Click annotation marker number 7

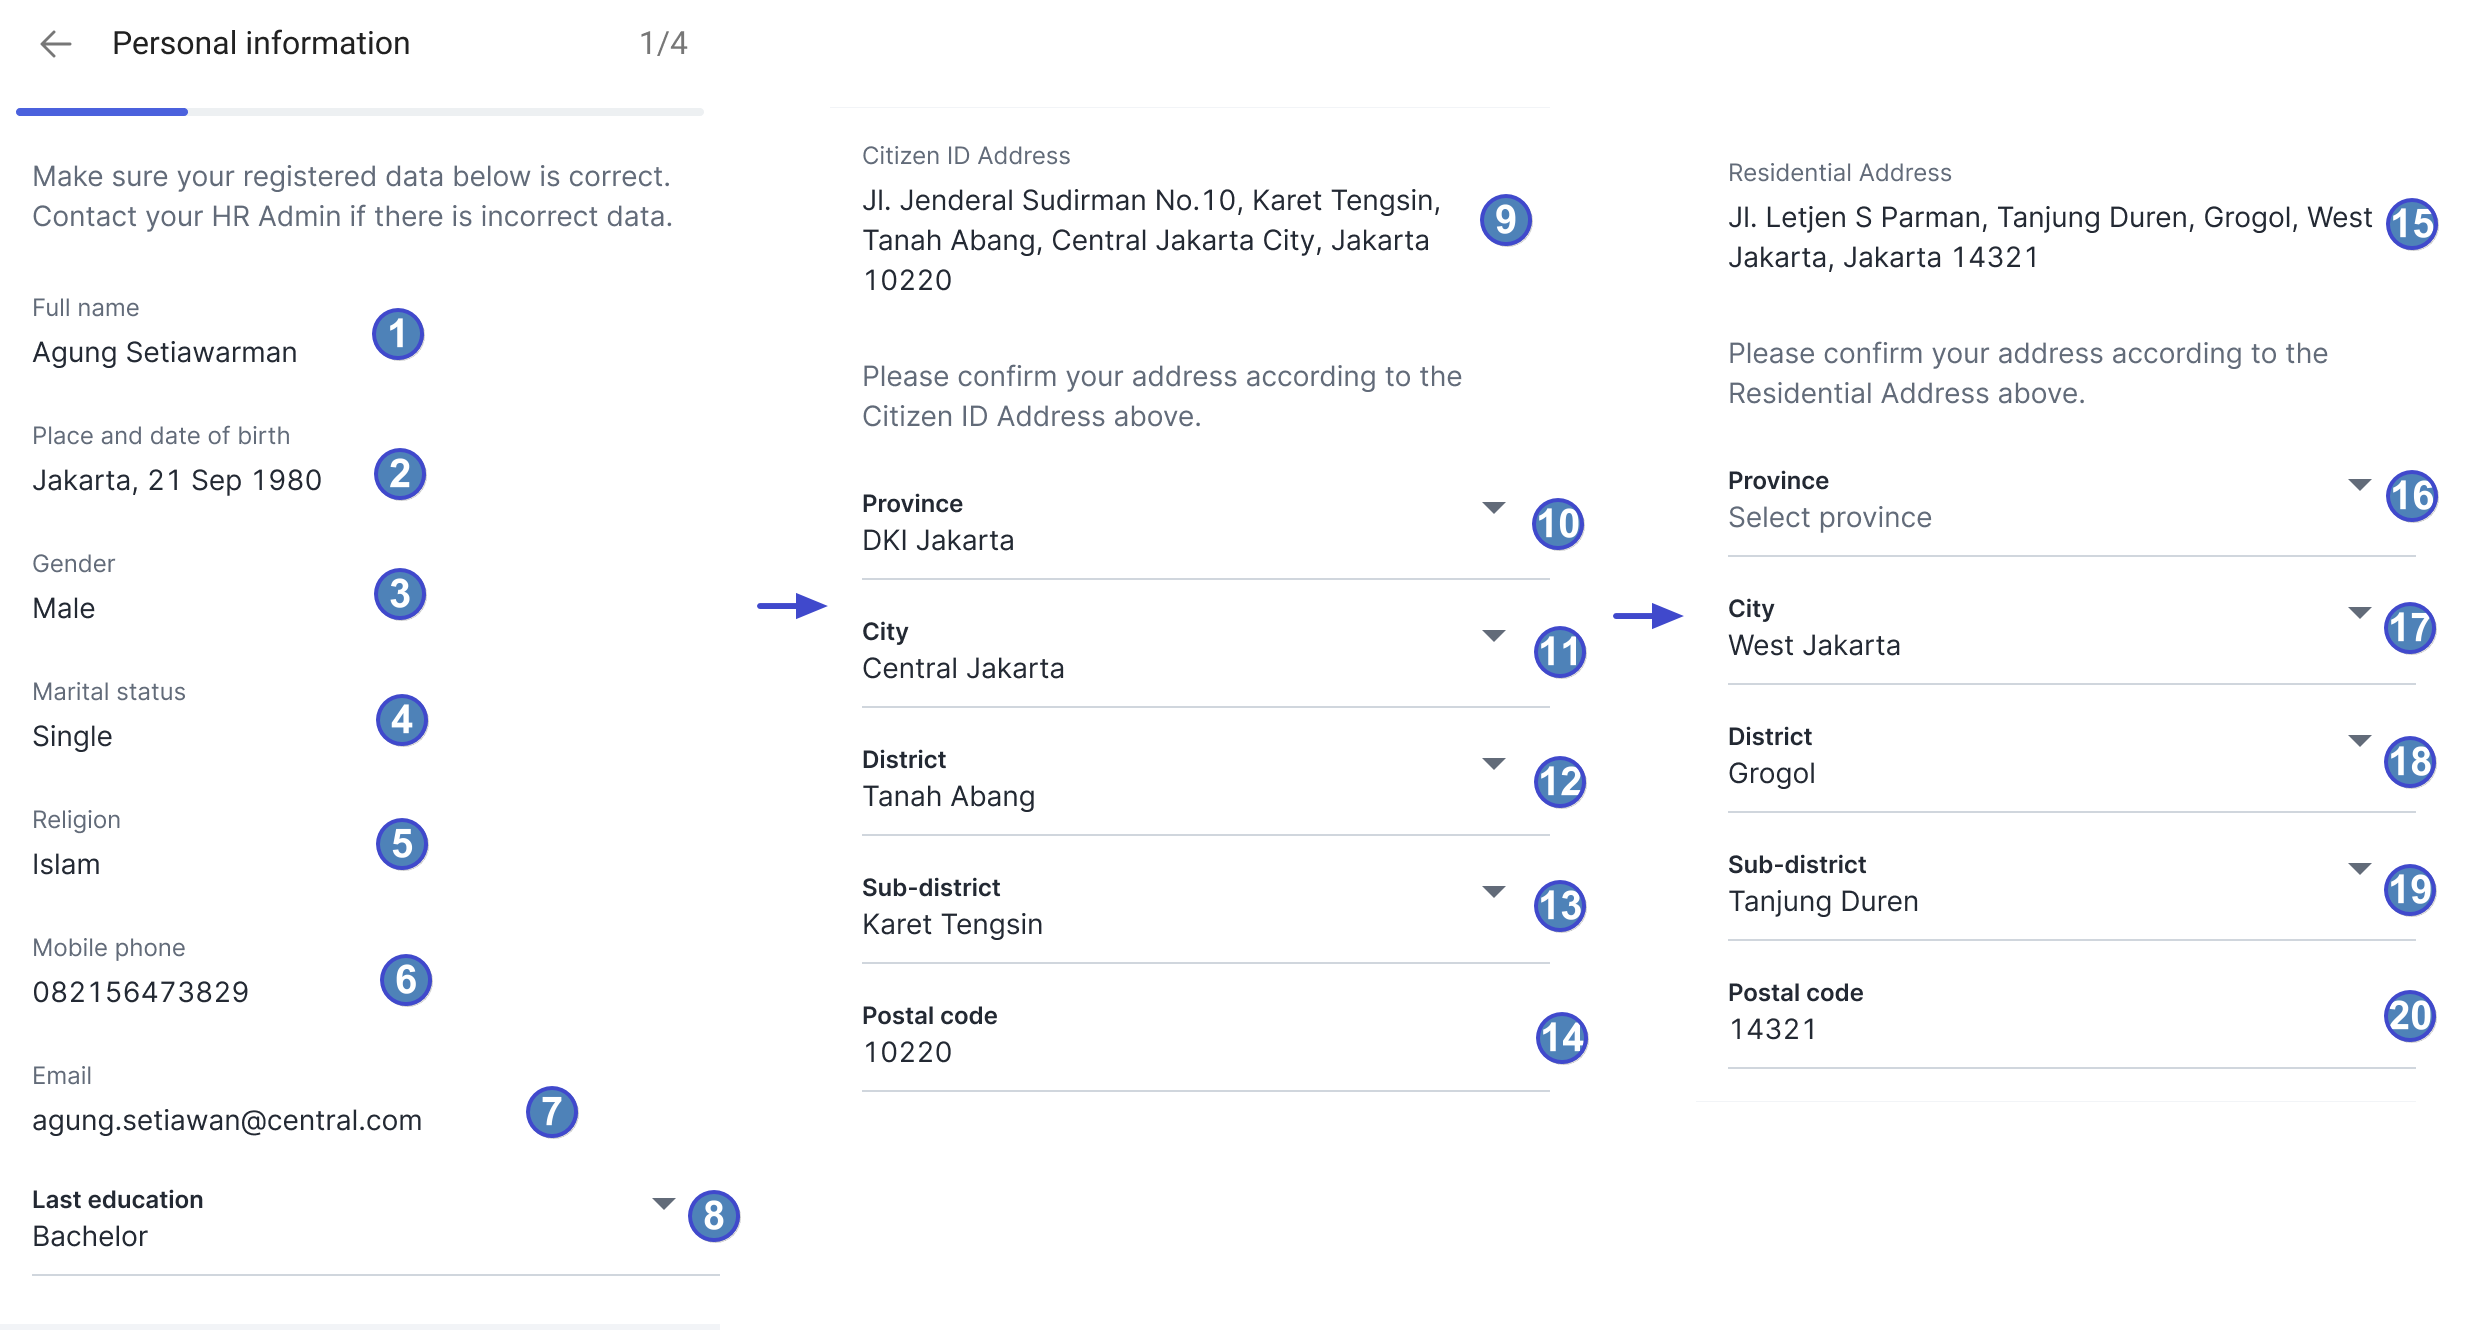(552, 1112)
